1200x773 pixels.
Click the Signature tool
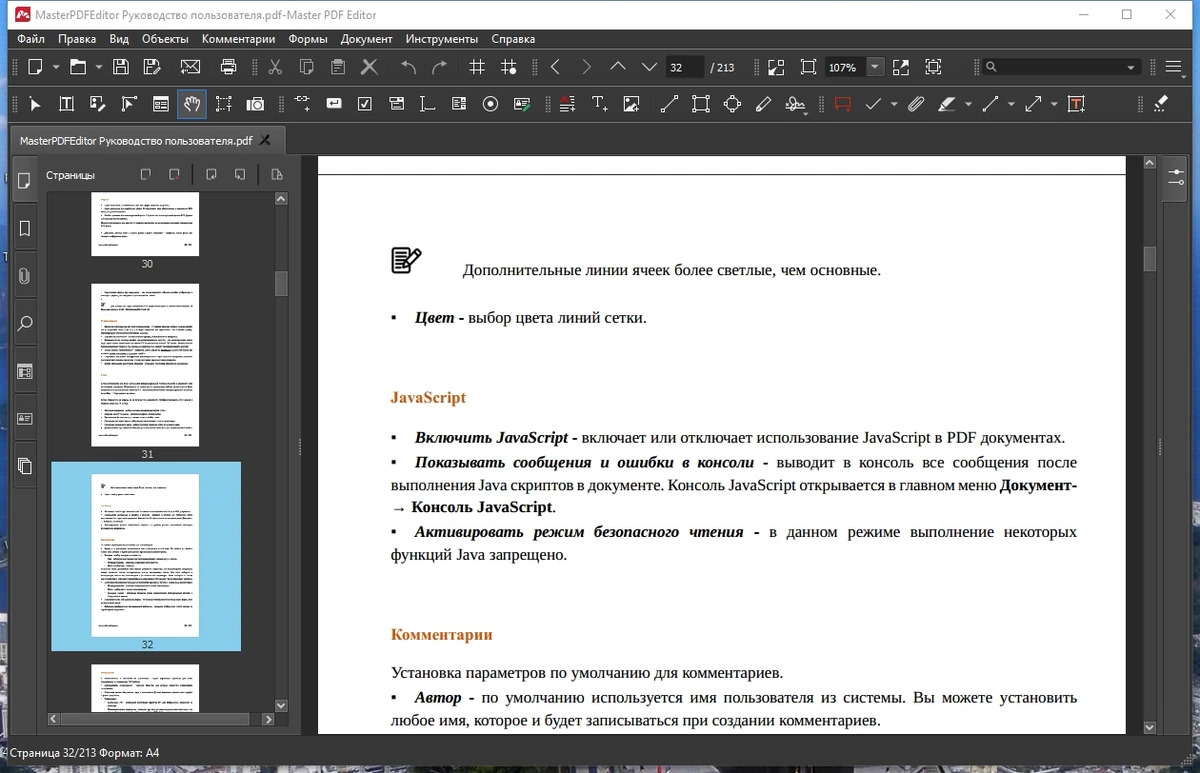pos(796,104)
